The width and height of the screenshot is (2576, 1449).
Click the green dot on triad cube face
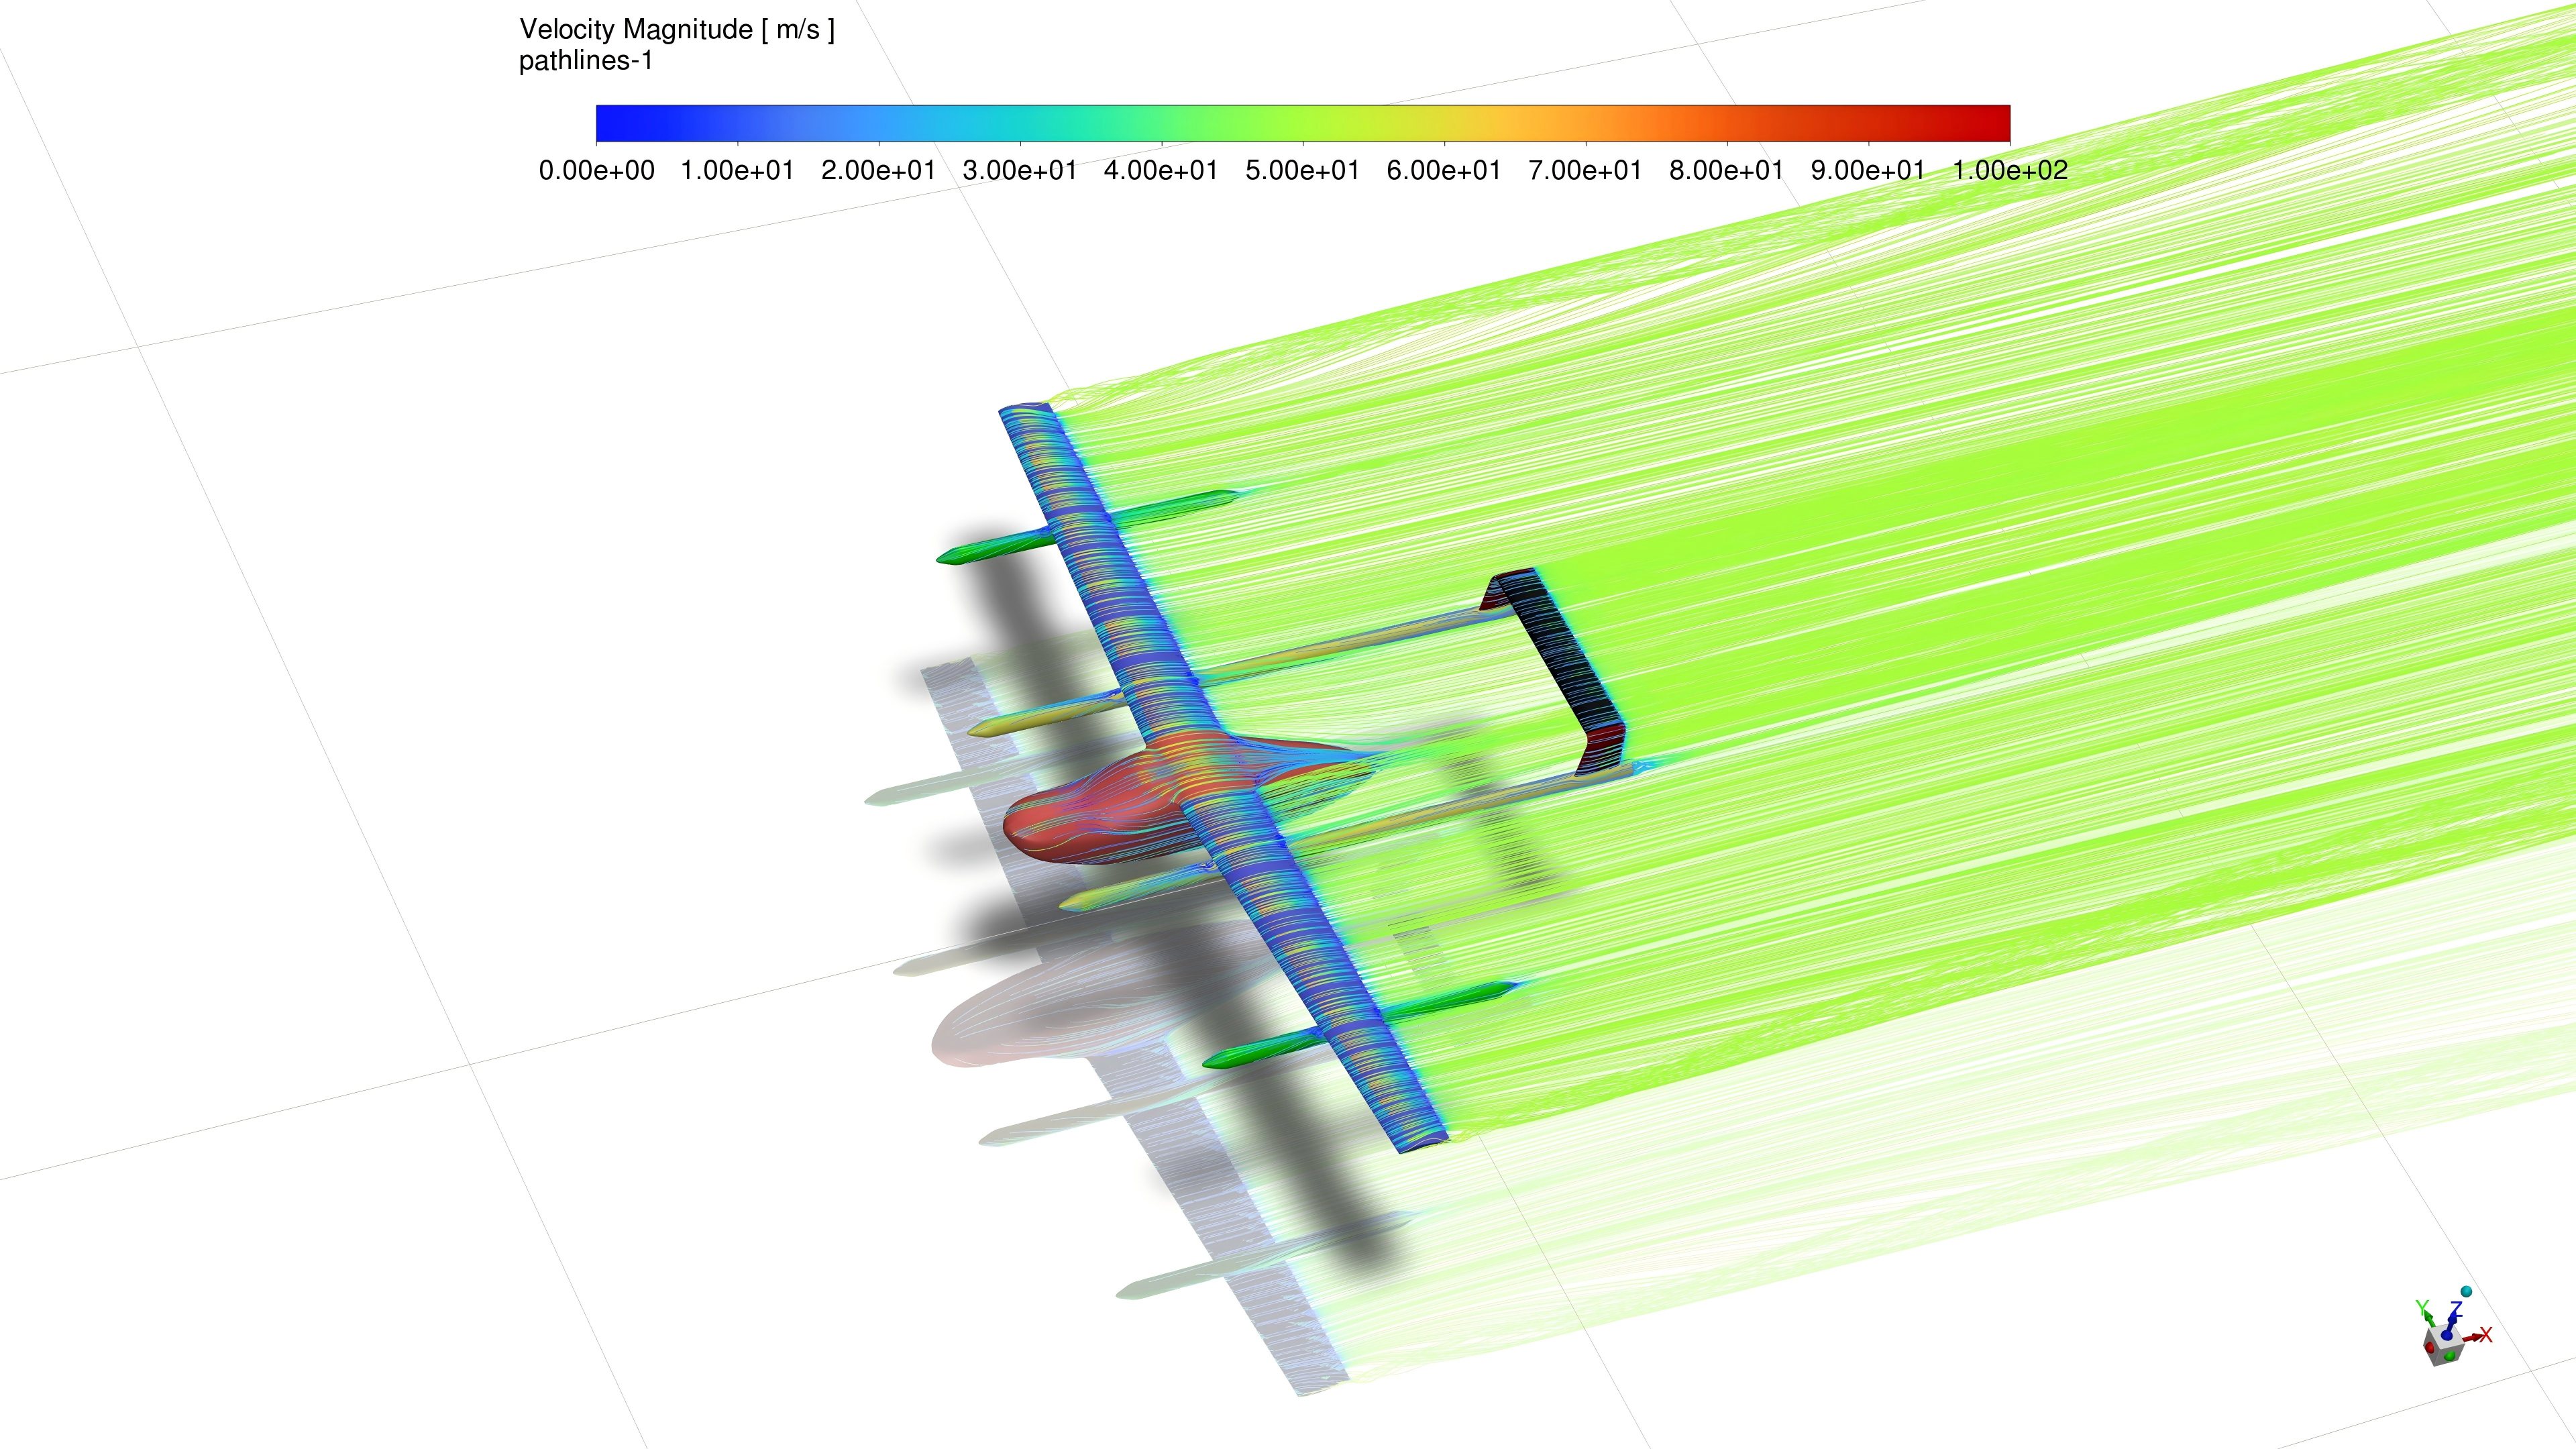pyautogui.click(x=2450, y=1356)
